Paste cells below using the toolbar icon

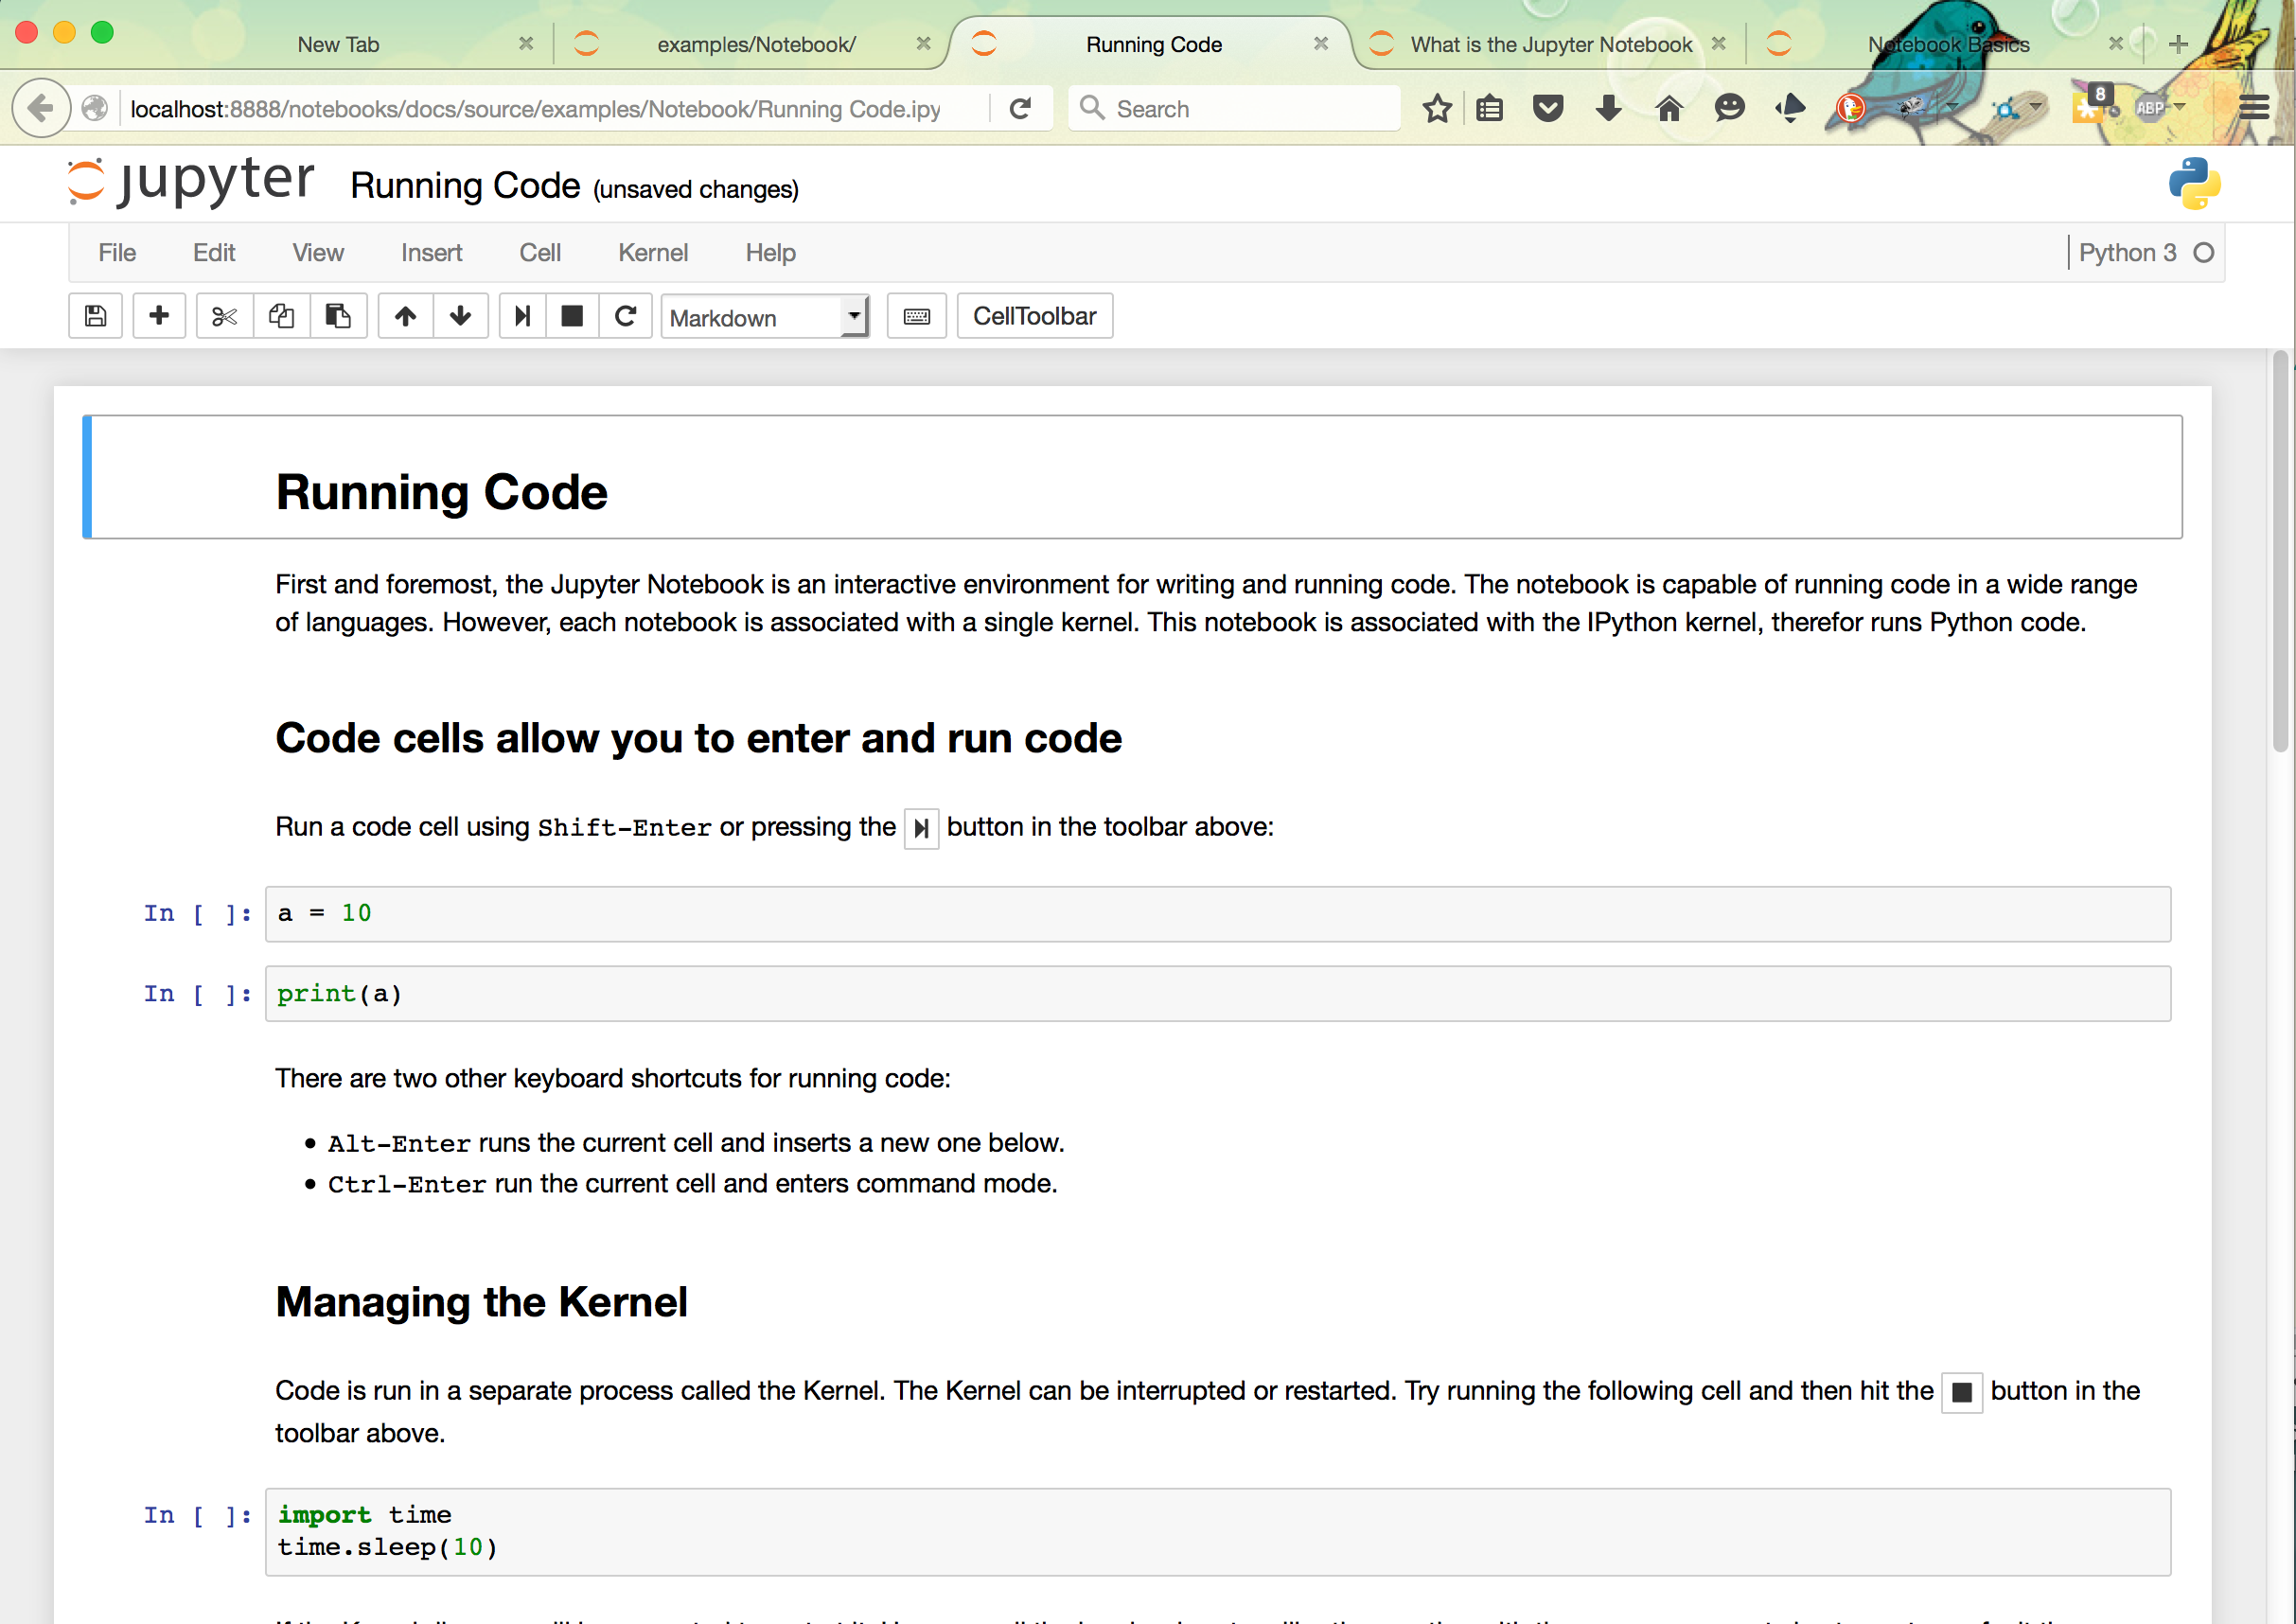tap(338, 316)
